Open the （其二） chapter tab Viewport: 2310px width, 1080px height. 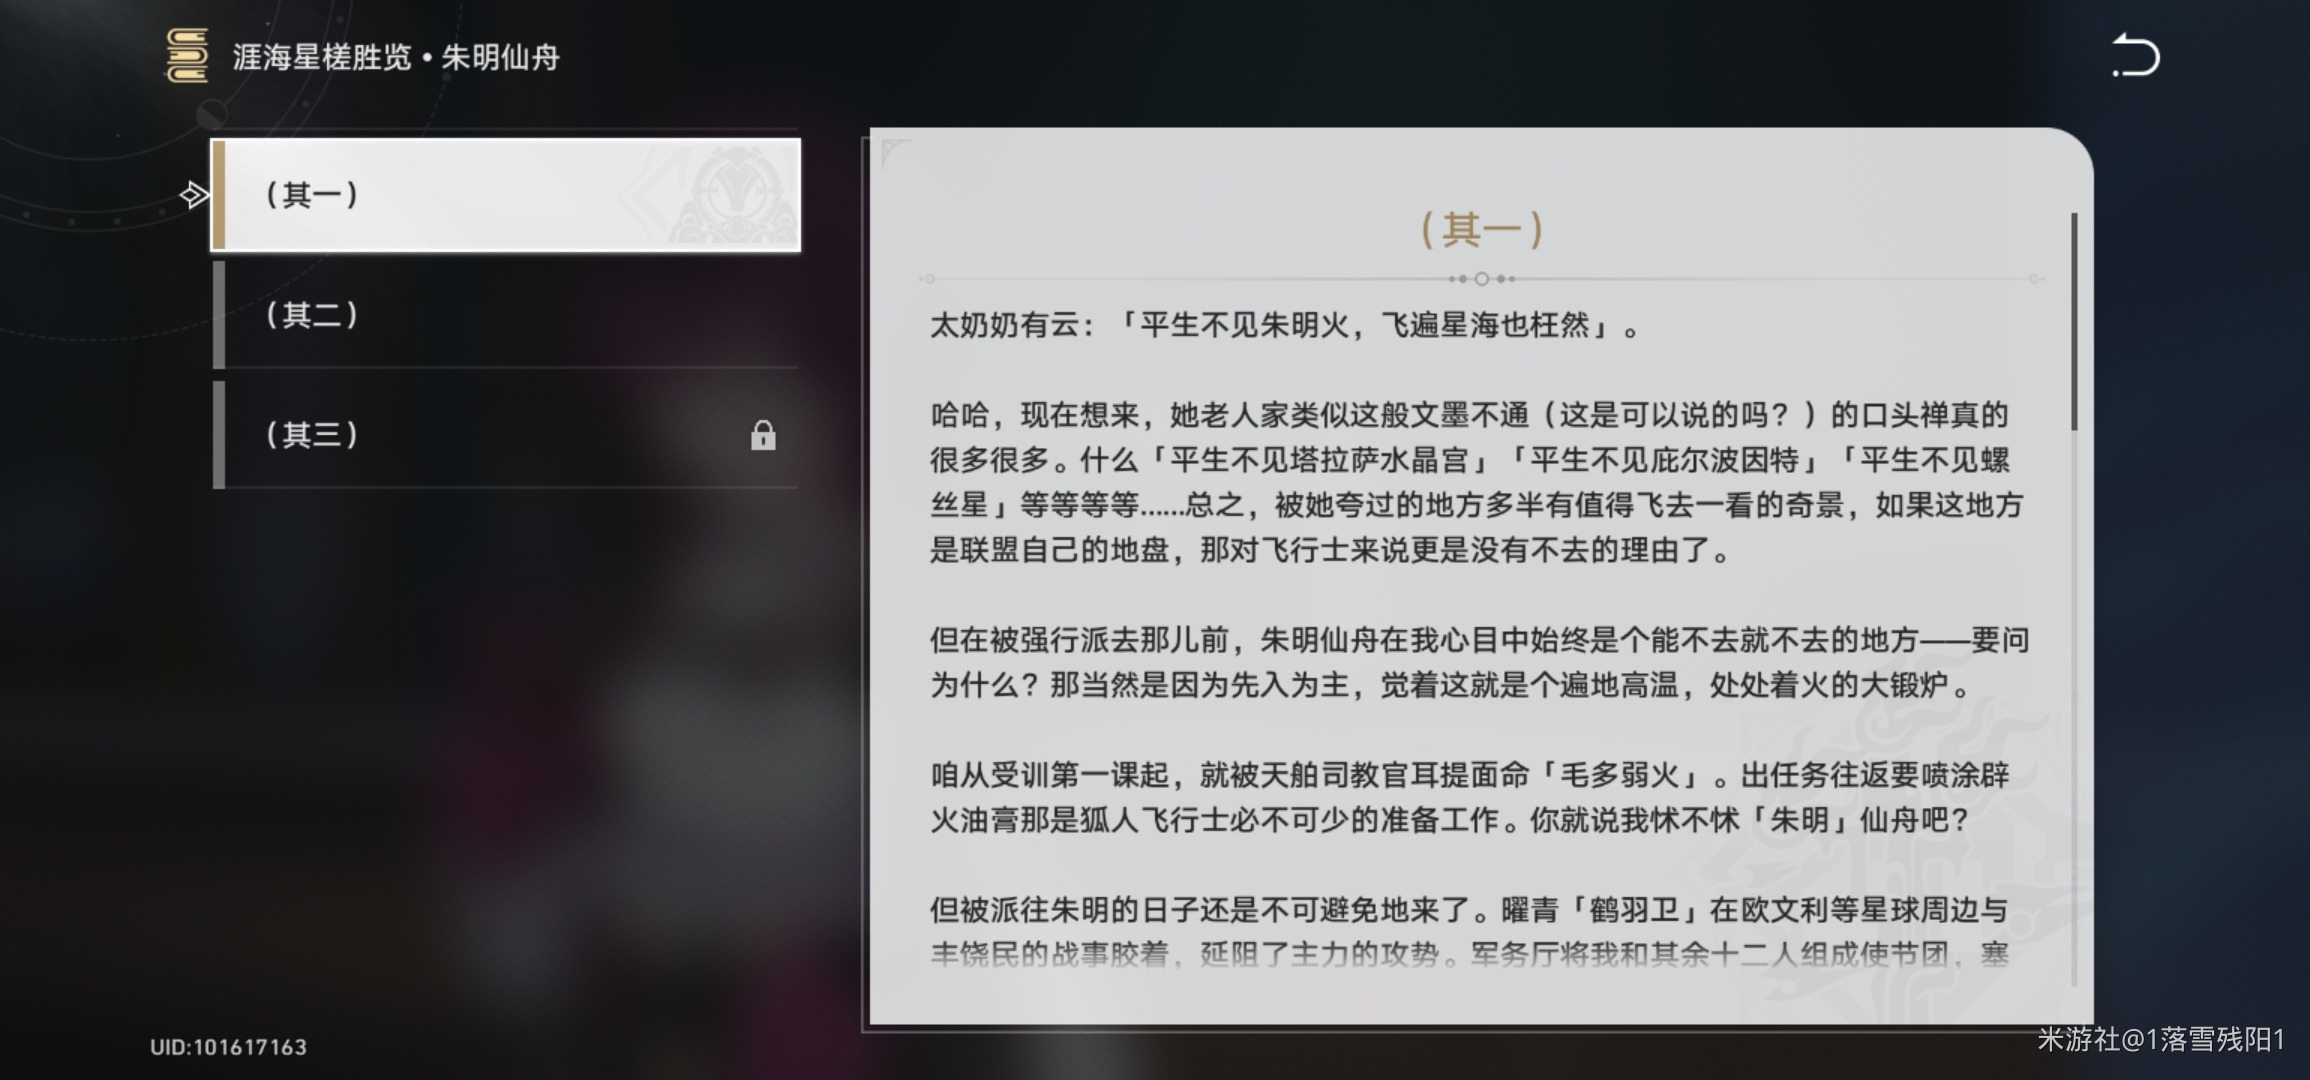506,315
